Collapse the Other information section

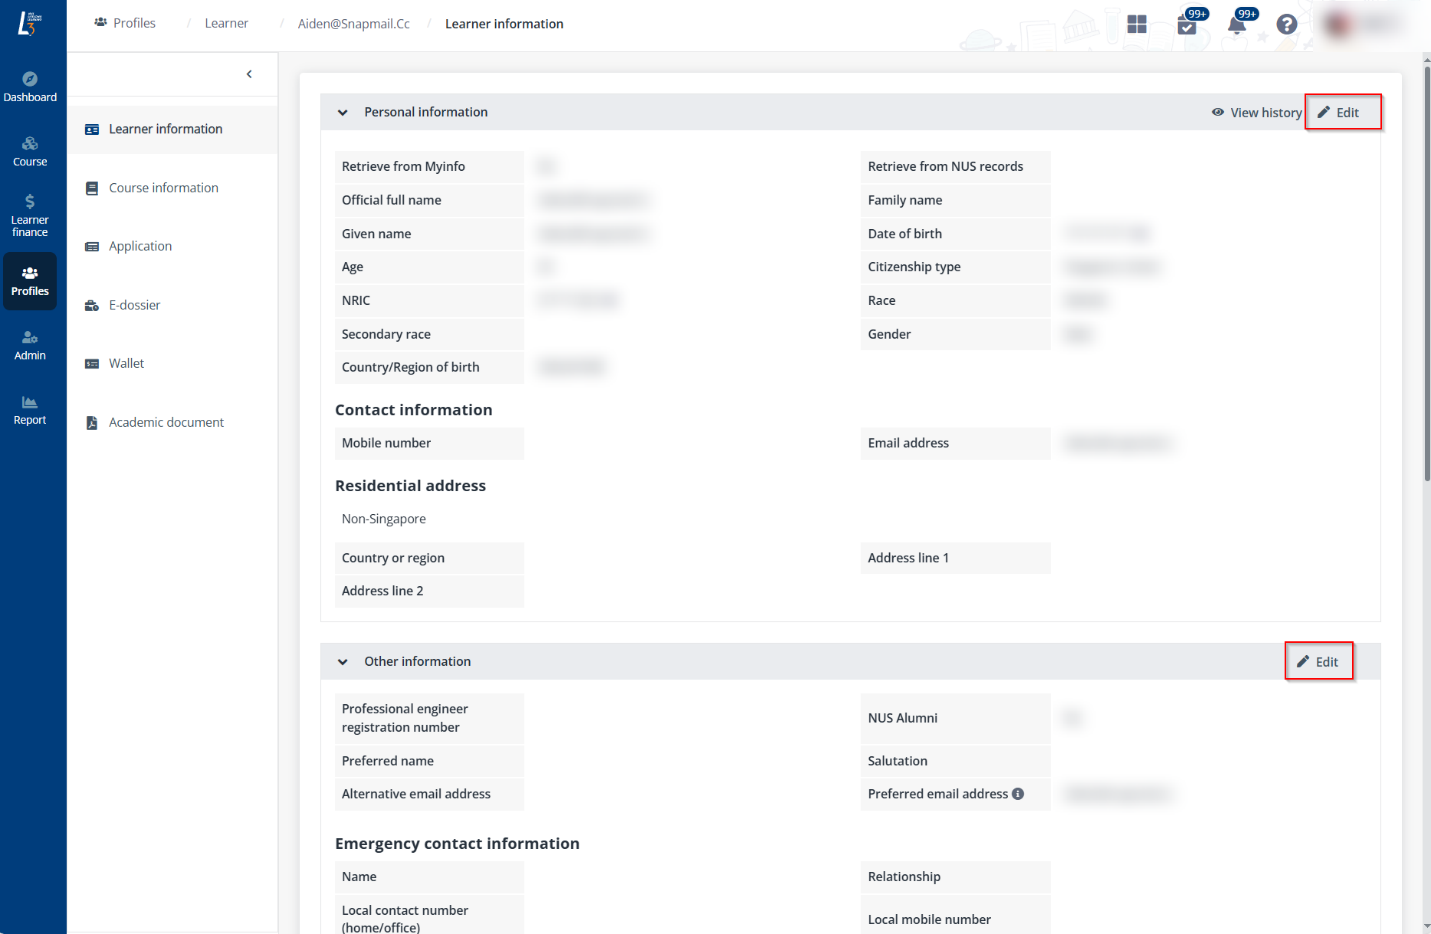[342, 661]
